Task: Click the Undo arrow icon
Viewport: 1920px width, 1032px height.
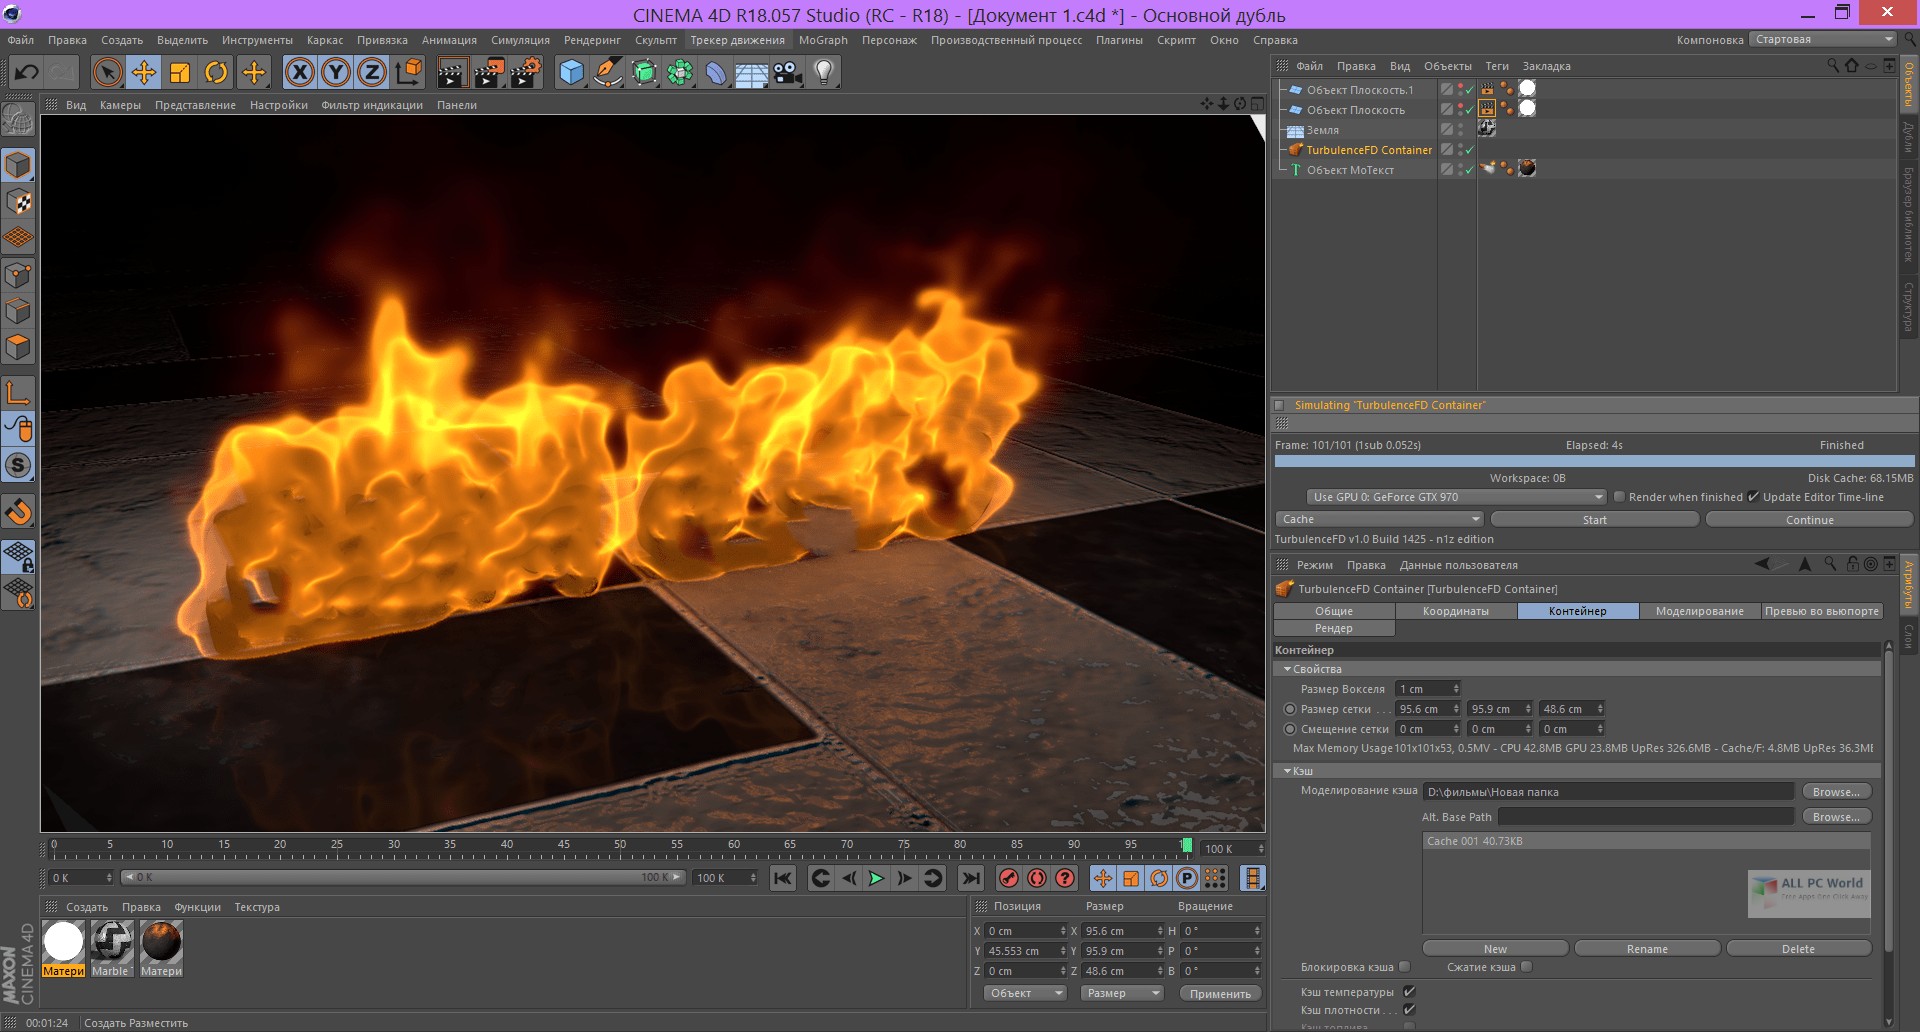Action: [27, 72]
